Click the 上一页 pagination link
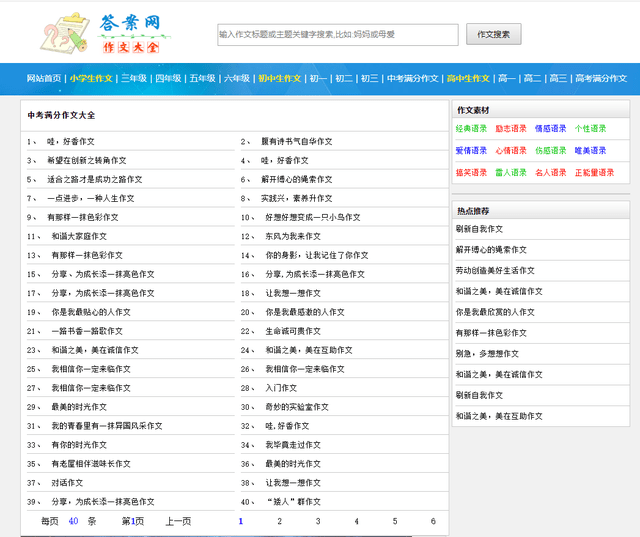The height and width of the screenshot is (537, 640). pos(178,521)
